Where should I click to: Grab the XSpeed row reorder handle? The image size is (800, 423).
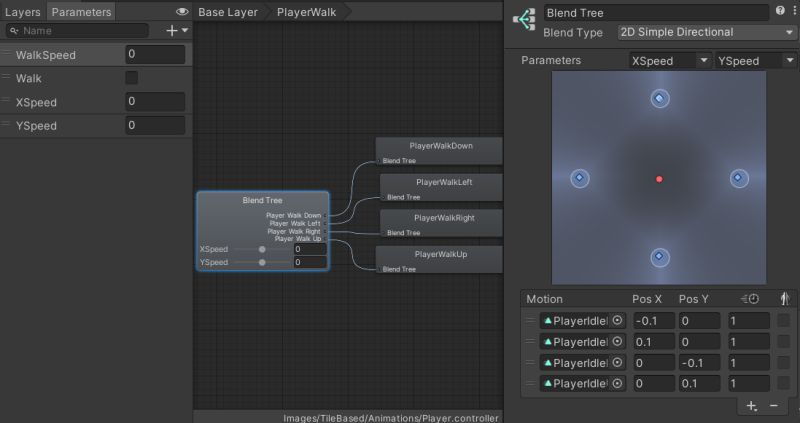[x=6, y=100]
